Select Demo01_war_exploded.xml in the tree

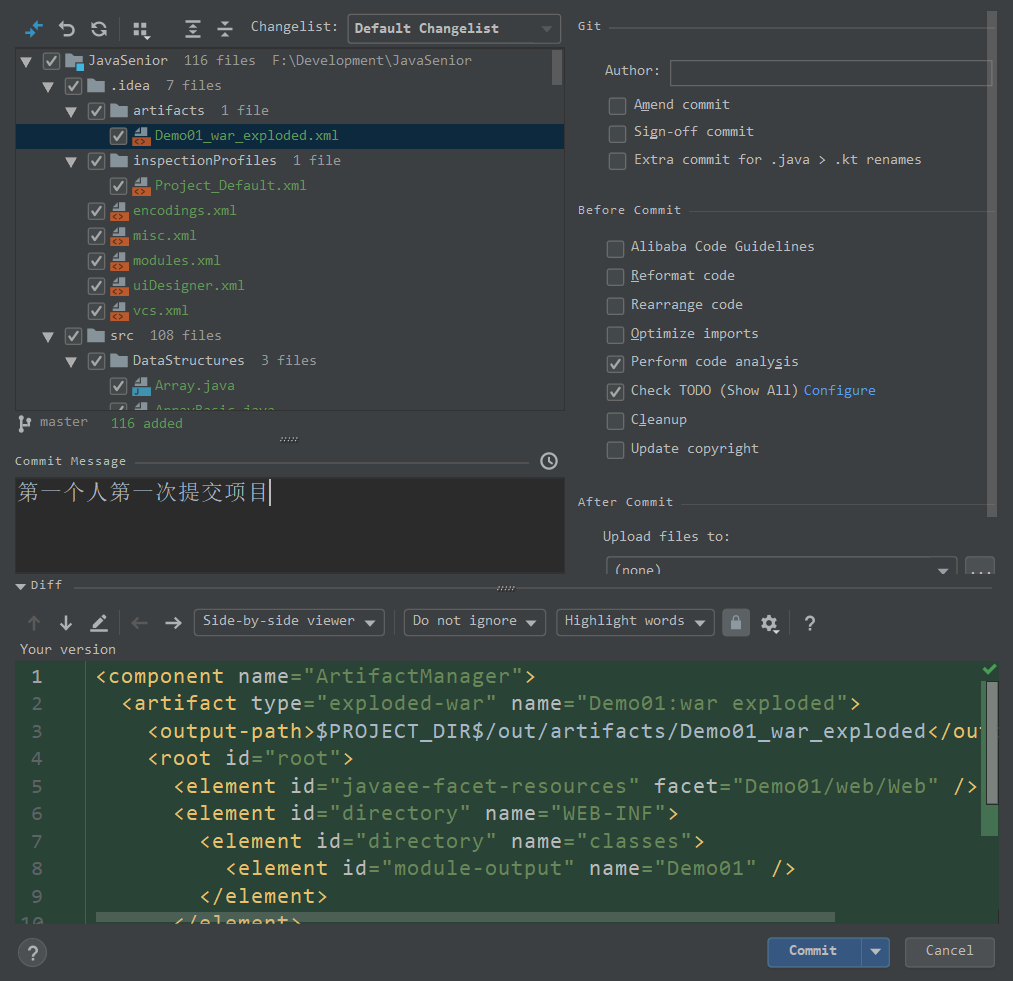(246, 136)
